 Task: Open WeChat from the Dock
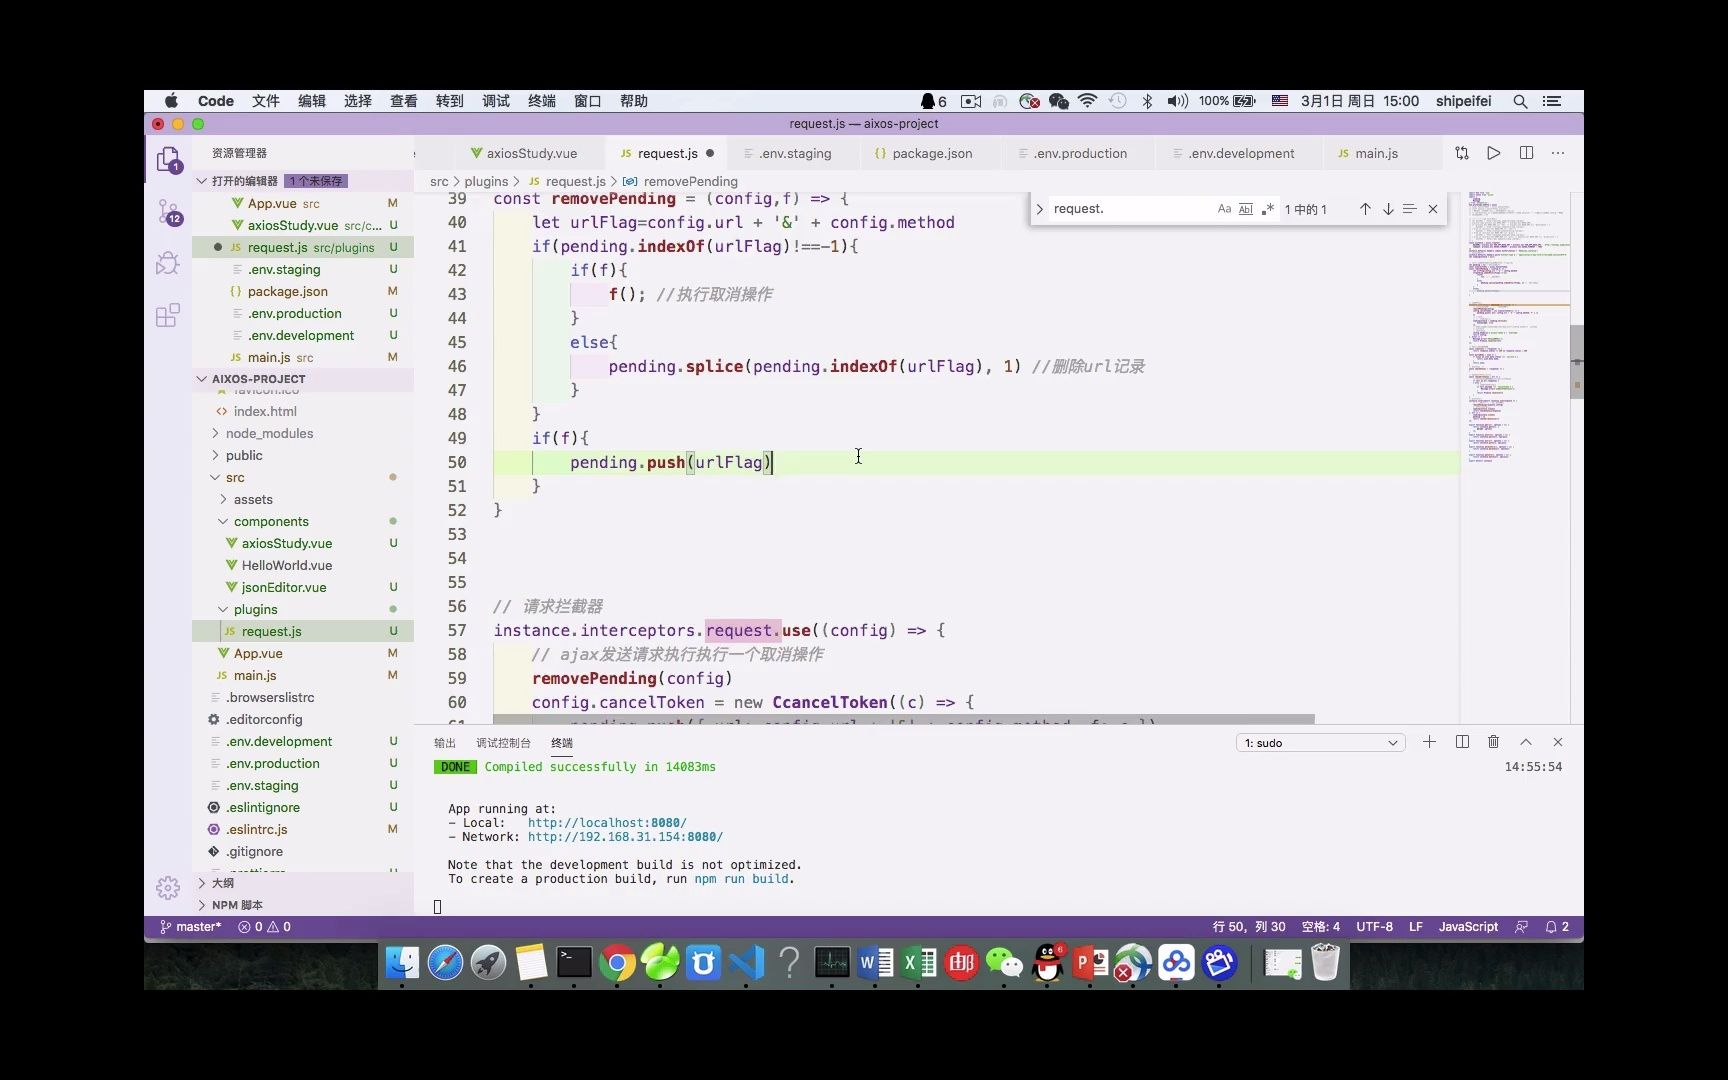[x=1004, y=963]
